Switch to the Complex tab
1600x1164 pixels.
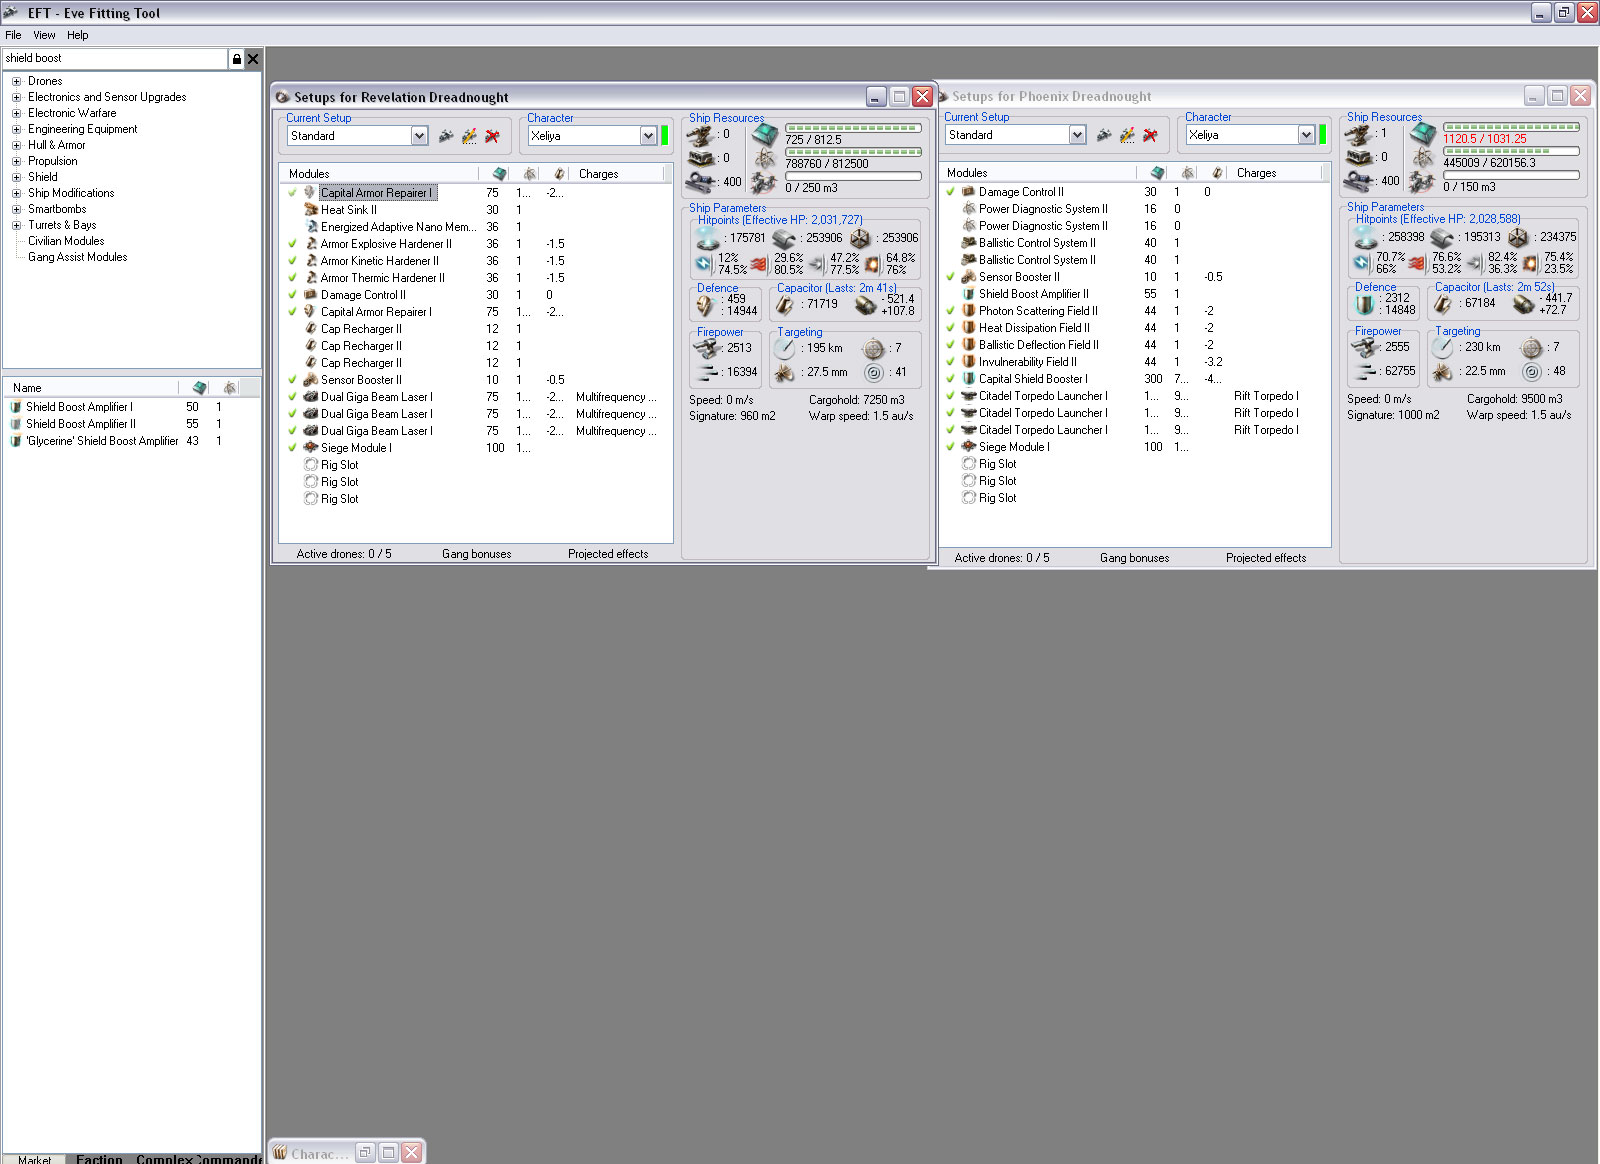click(164, 1159)
